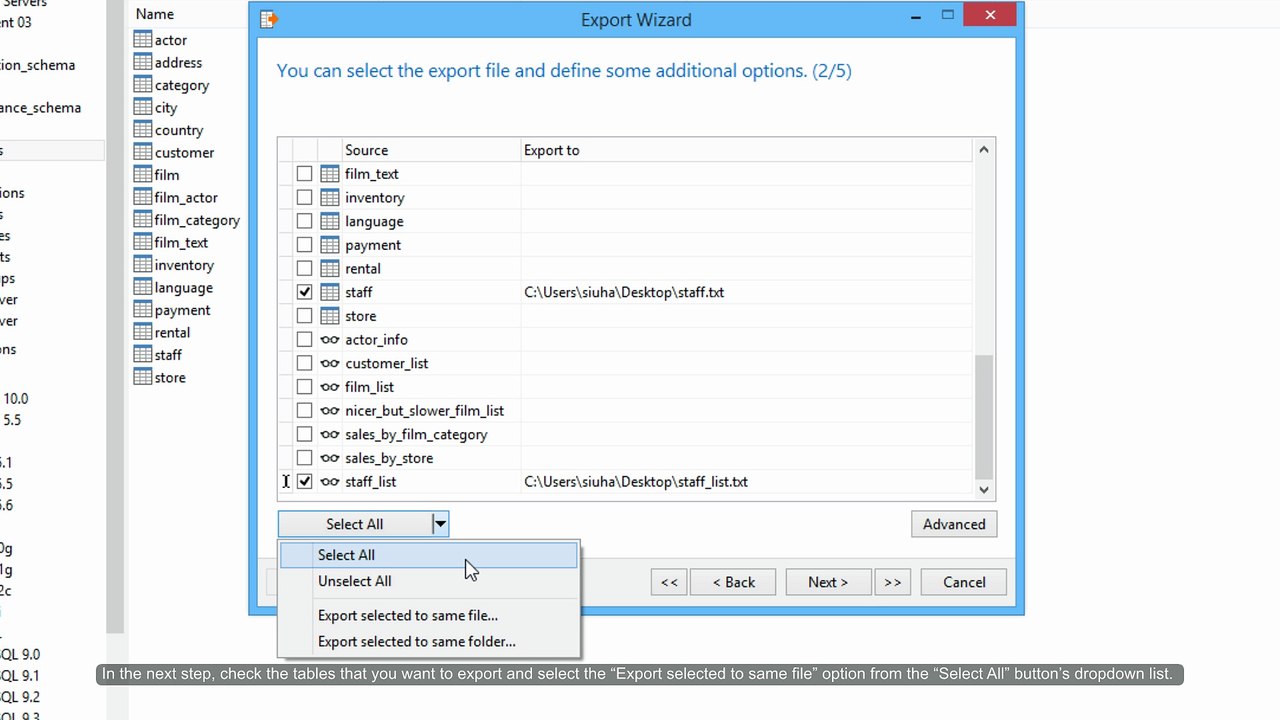Click the customer table icon in background list
This screenshot has height=720, width=1280.
click(143, 152)
